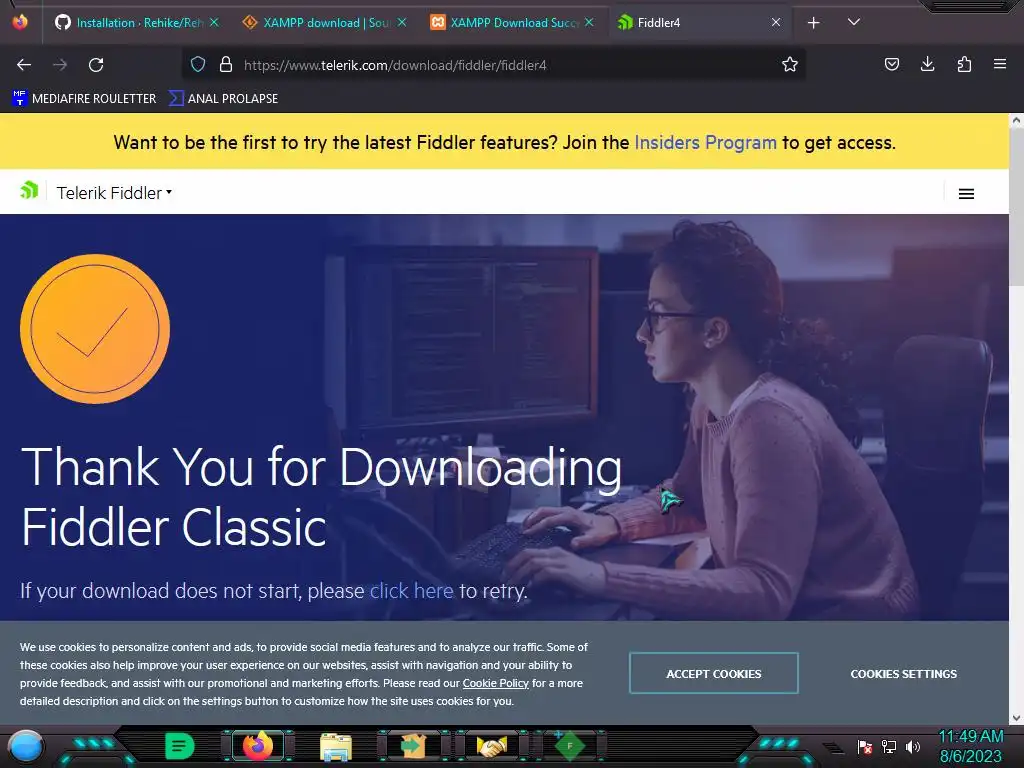Open Cookies Settings
1024x768 pixels.
(903, 674)
